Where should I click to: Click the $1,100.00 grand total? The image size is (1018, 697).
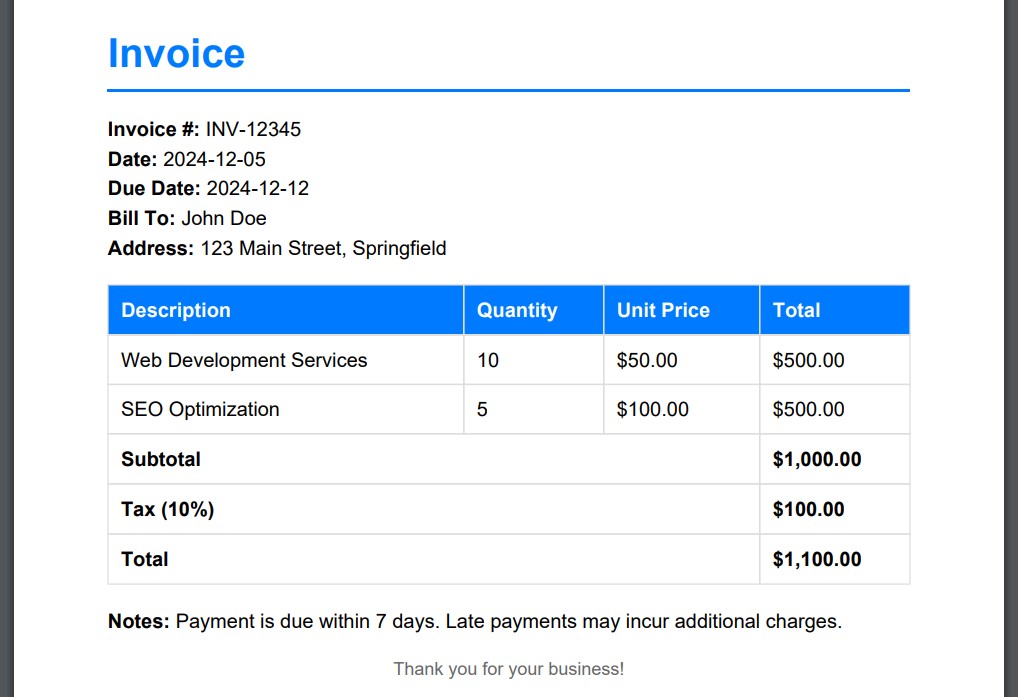click(817, 559)
